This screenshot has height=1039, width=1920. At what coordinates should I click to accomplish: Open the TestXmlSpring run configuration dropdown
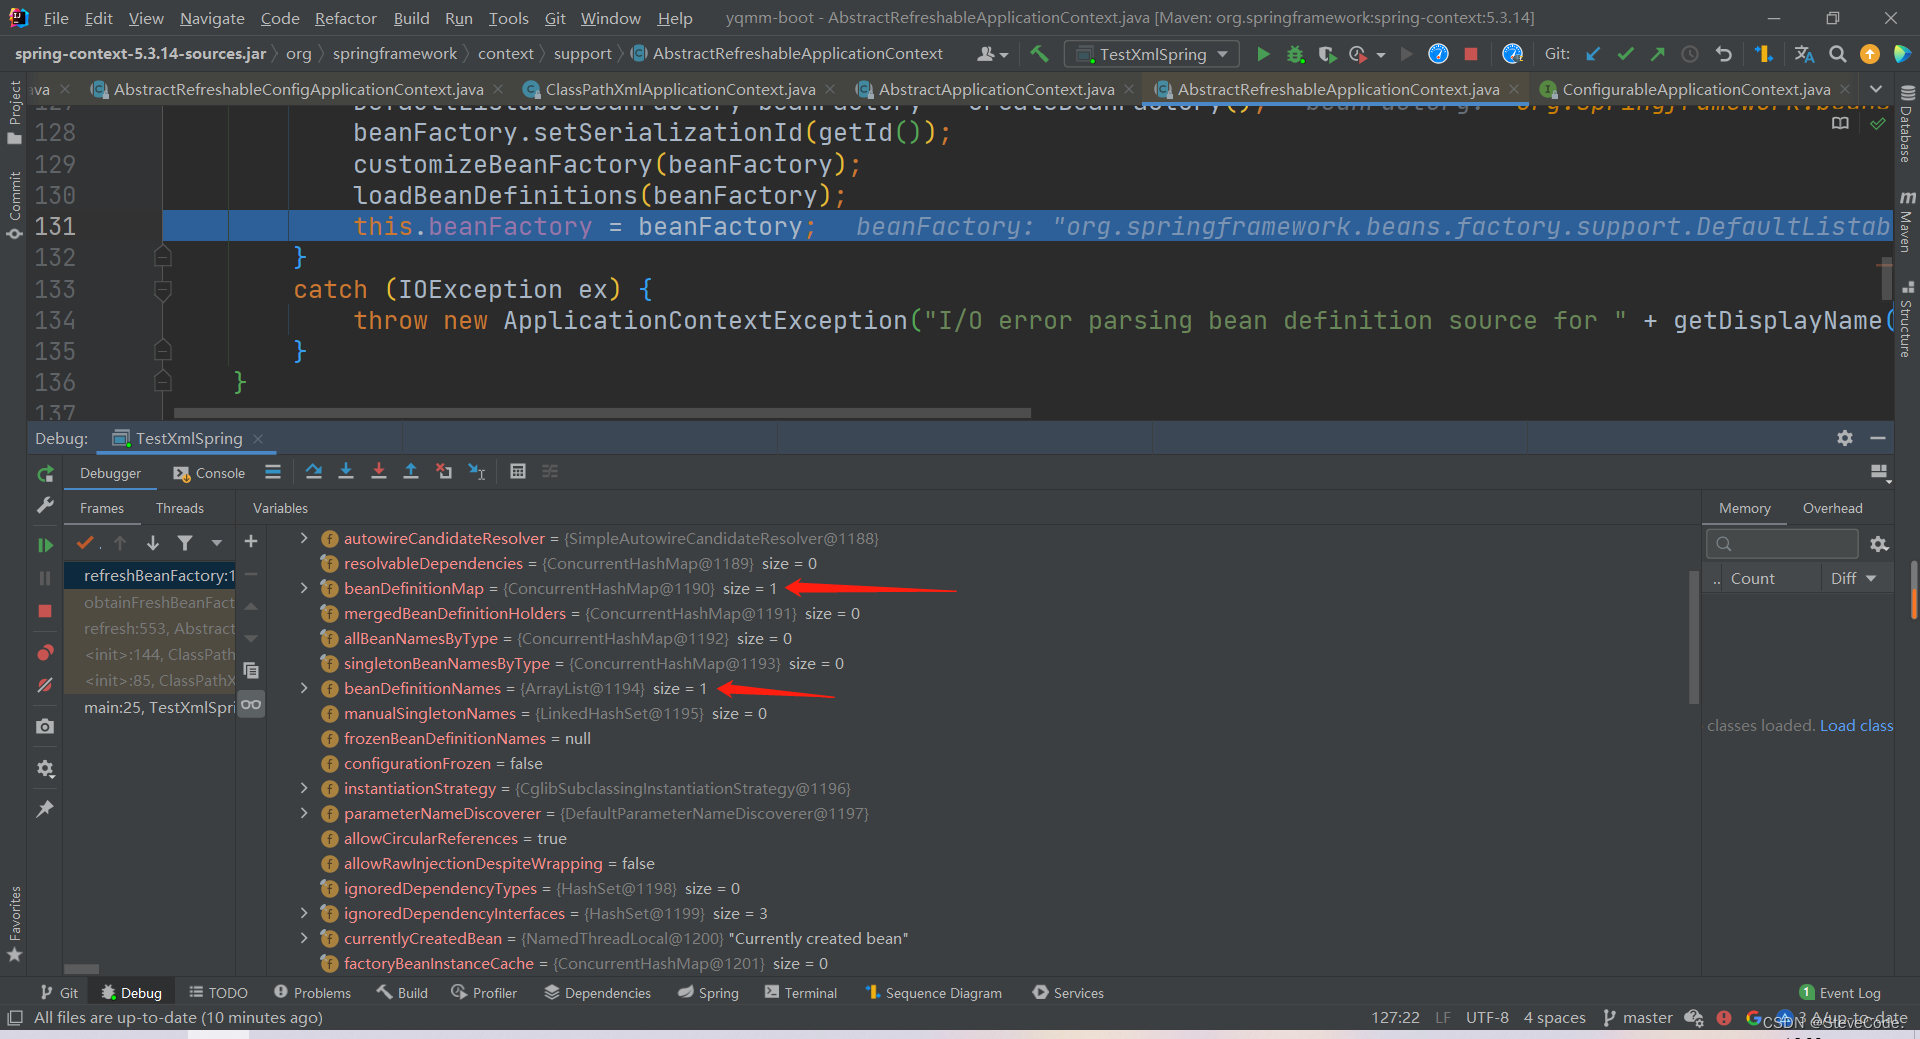(x=1152, y=54)
